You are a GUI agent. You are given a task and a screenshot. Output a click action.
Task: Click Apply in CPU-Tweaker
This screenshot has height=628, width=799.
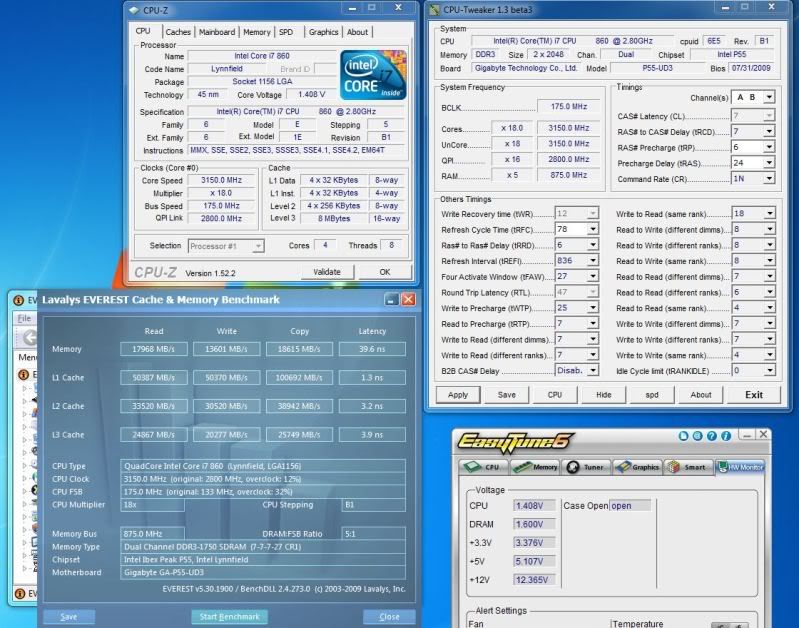point(458,395)
